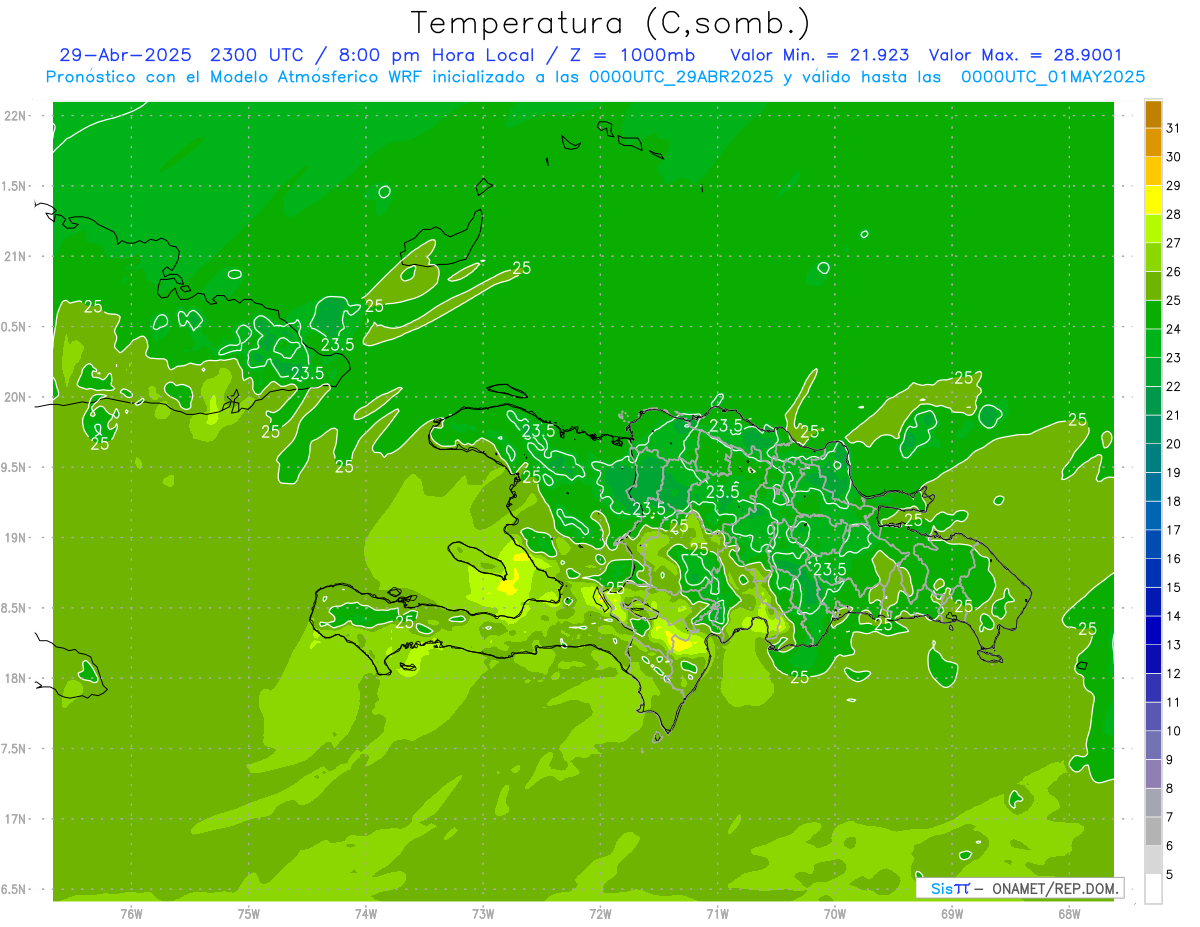Screen dimensions: 1200x927
Task: Click the teal swatch between 19 and 20
Action: pos(1153,458)
